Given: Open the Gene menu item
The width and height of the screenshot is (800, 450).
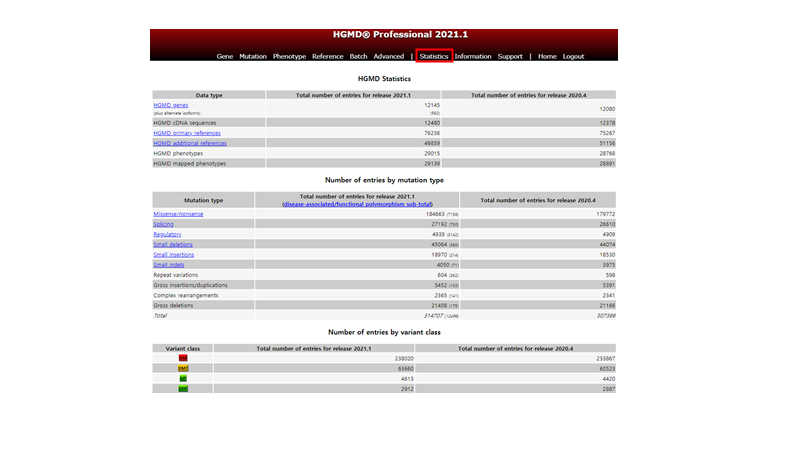Looking at the screenshot, I should click(x=224, y=56).
